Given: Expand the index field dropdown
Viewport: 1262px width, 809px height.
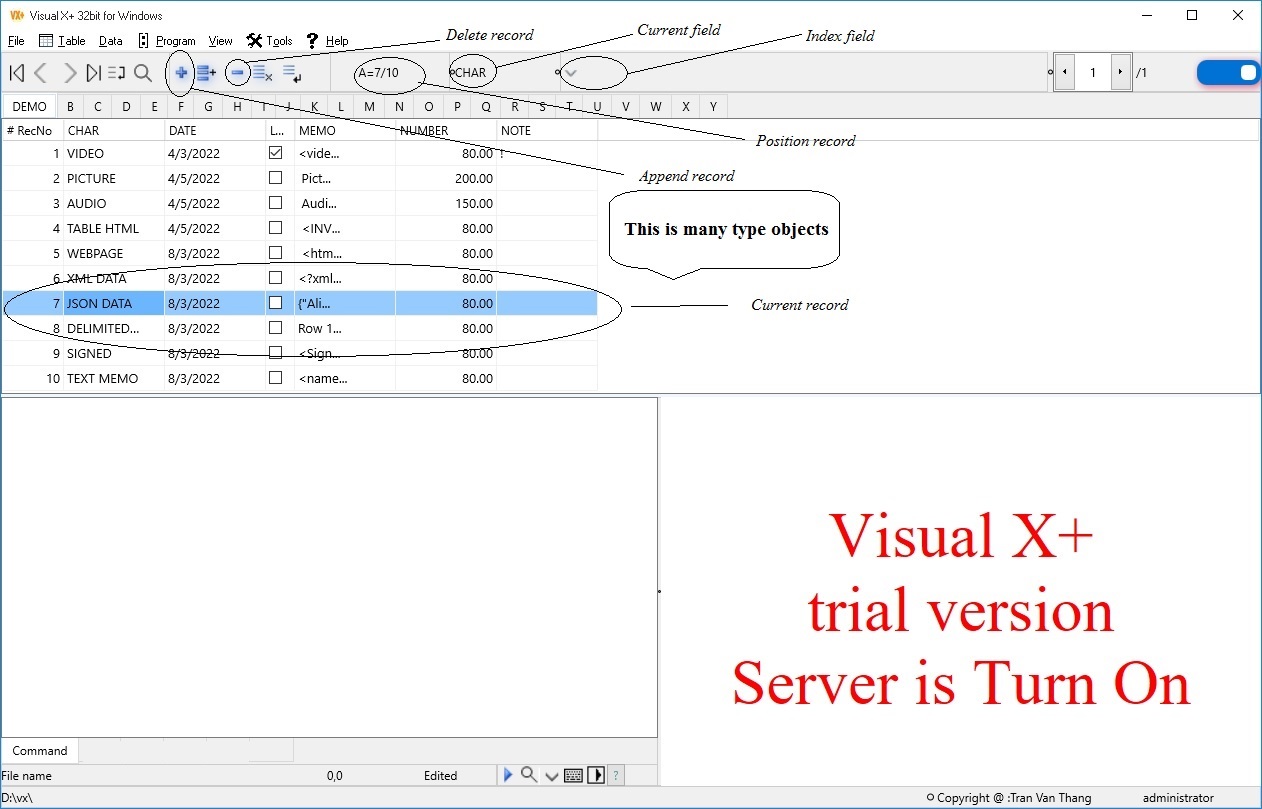Looking at the screenshot, I should pyautogui.click(x=571, y=72).
